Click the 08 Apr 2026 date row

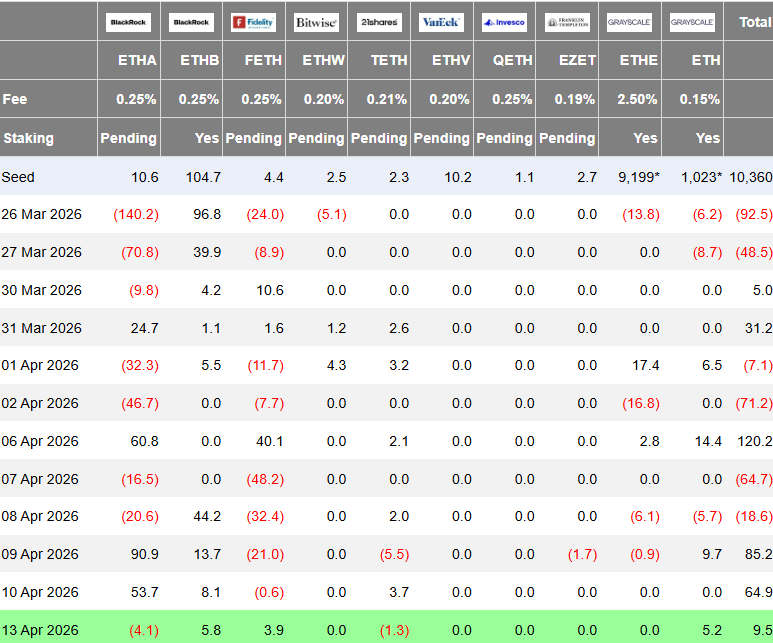coord(386,516)
